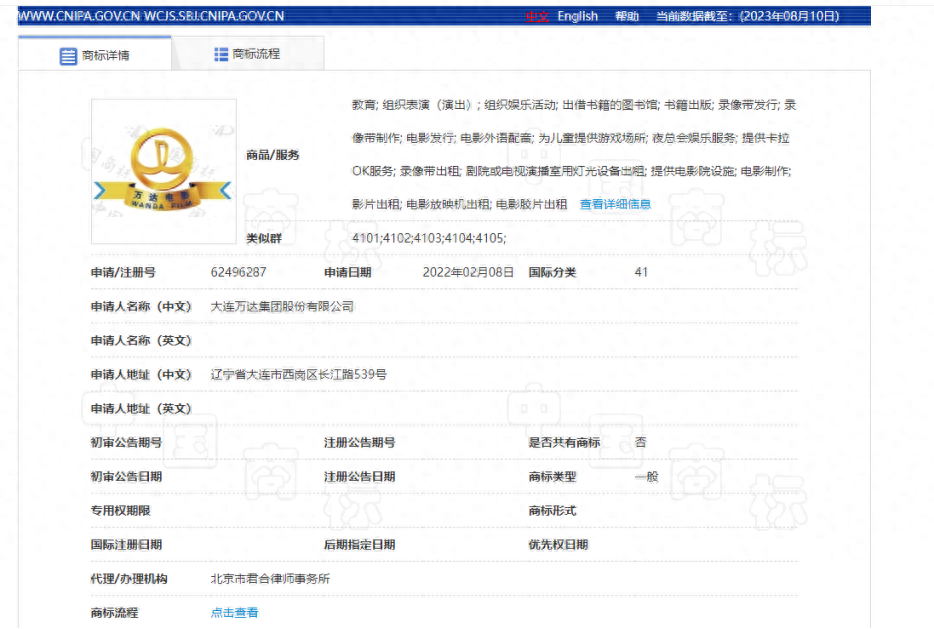Switch display language to 中文
Viewport: 934px width, 629px height.
[x=536, y=15]
